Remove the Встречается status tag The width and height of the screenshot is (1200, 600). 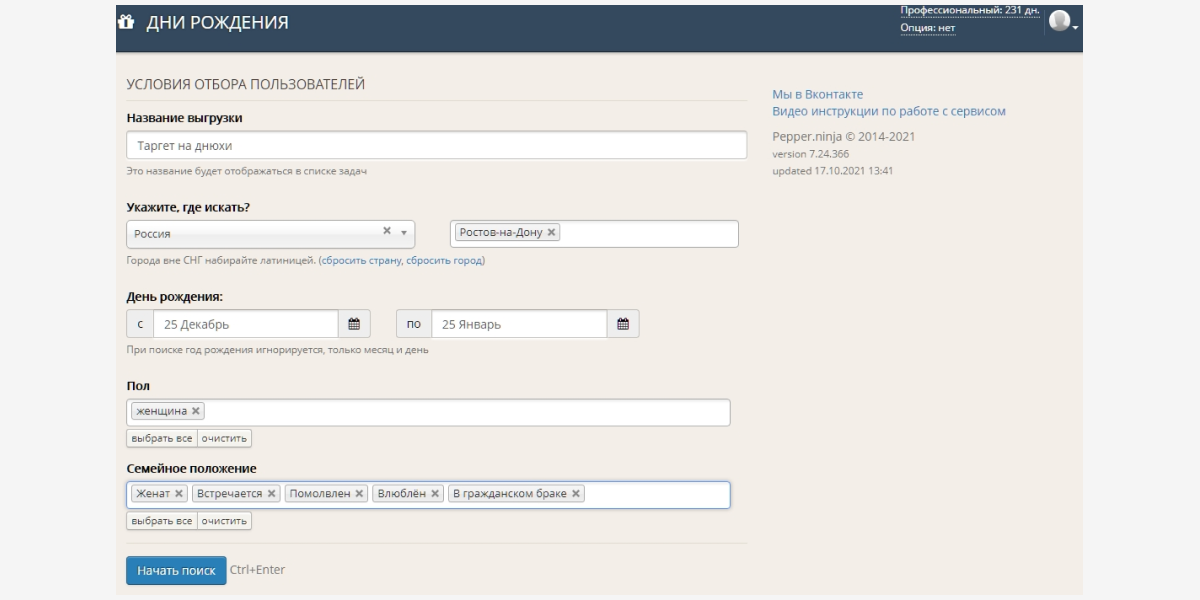pyautogui.click(x=272, y=494)
